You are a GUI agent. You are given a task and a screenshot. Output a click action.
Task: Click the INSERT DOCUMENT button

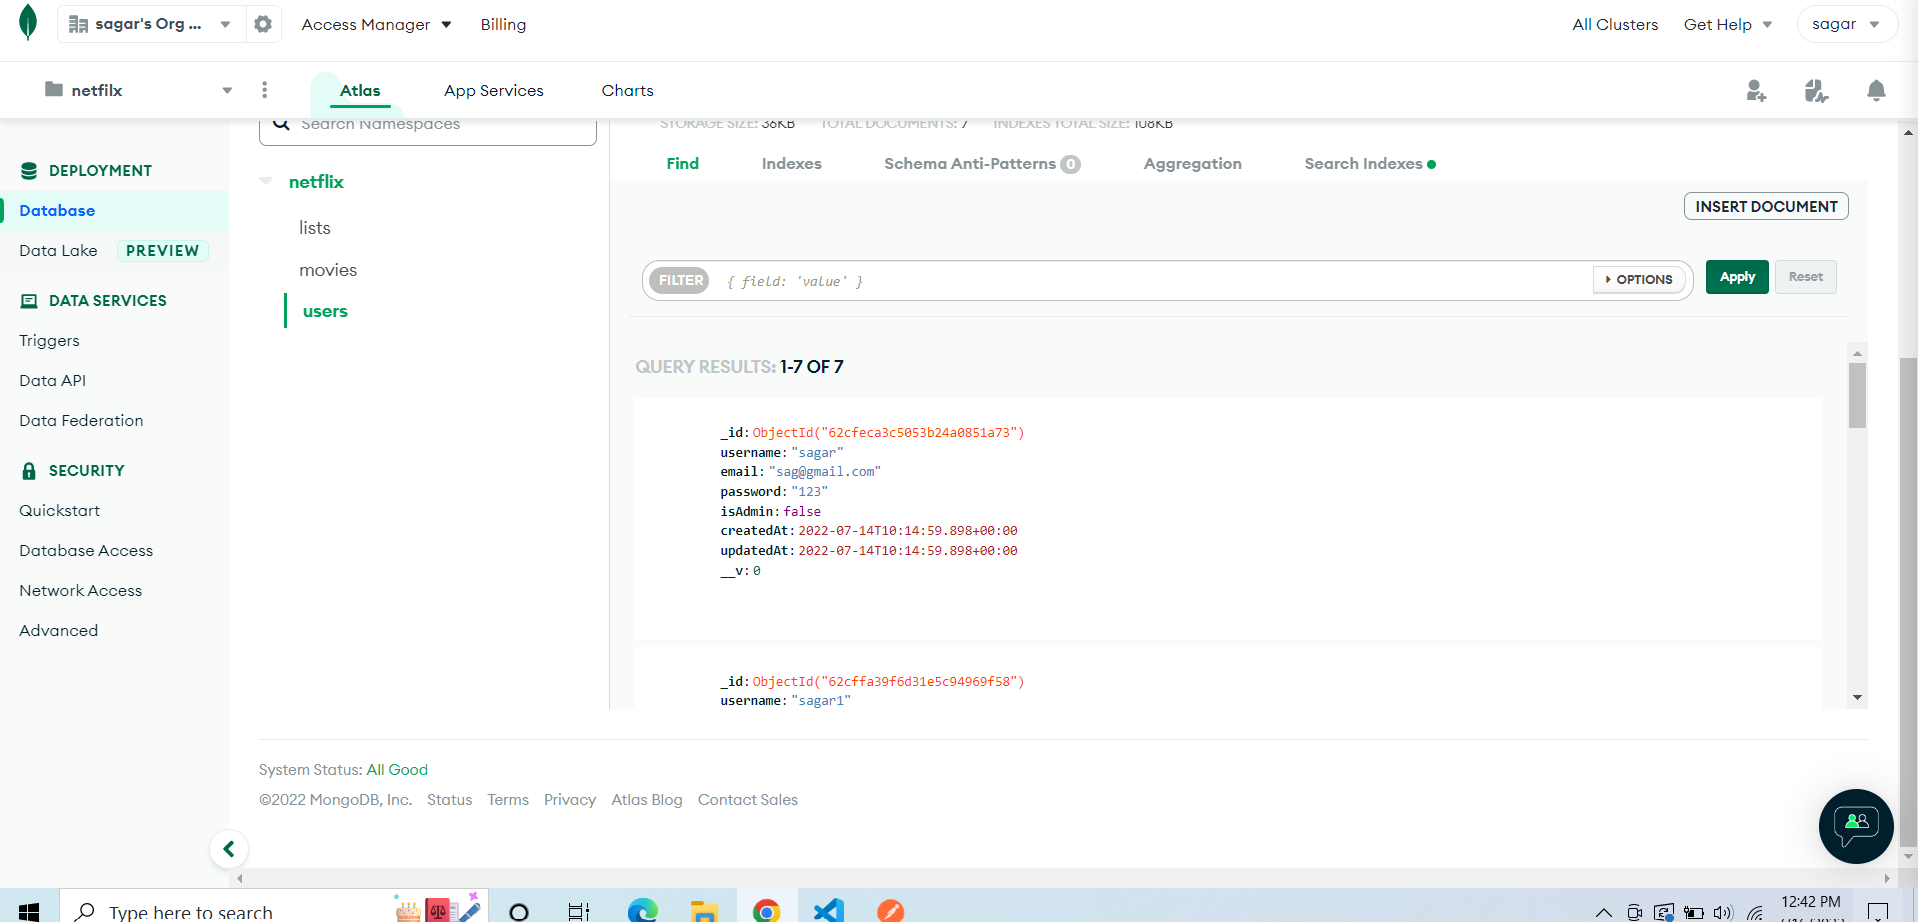pos(1765,206)
